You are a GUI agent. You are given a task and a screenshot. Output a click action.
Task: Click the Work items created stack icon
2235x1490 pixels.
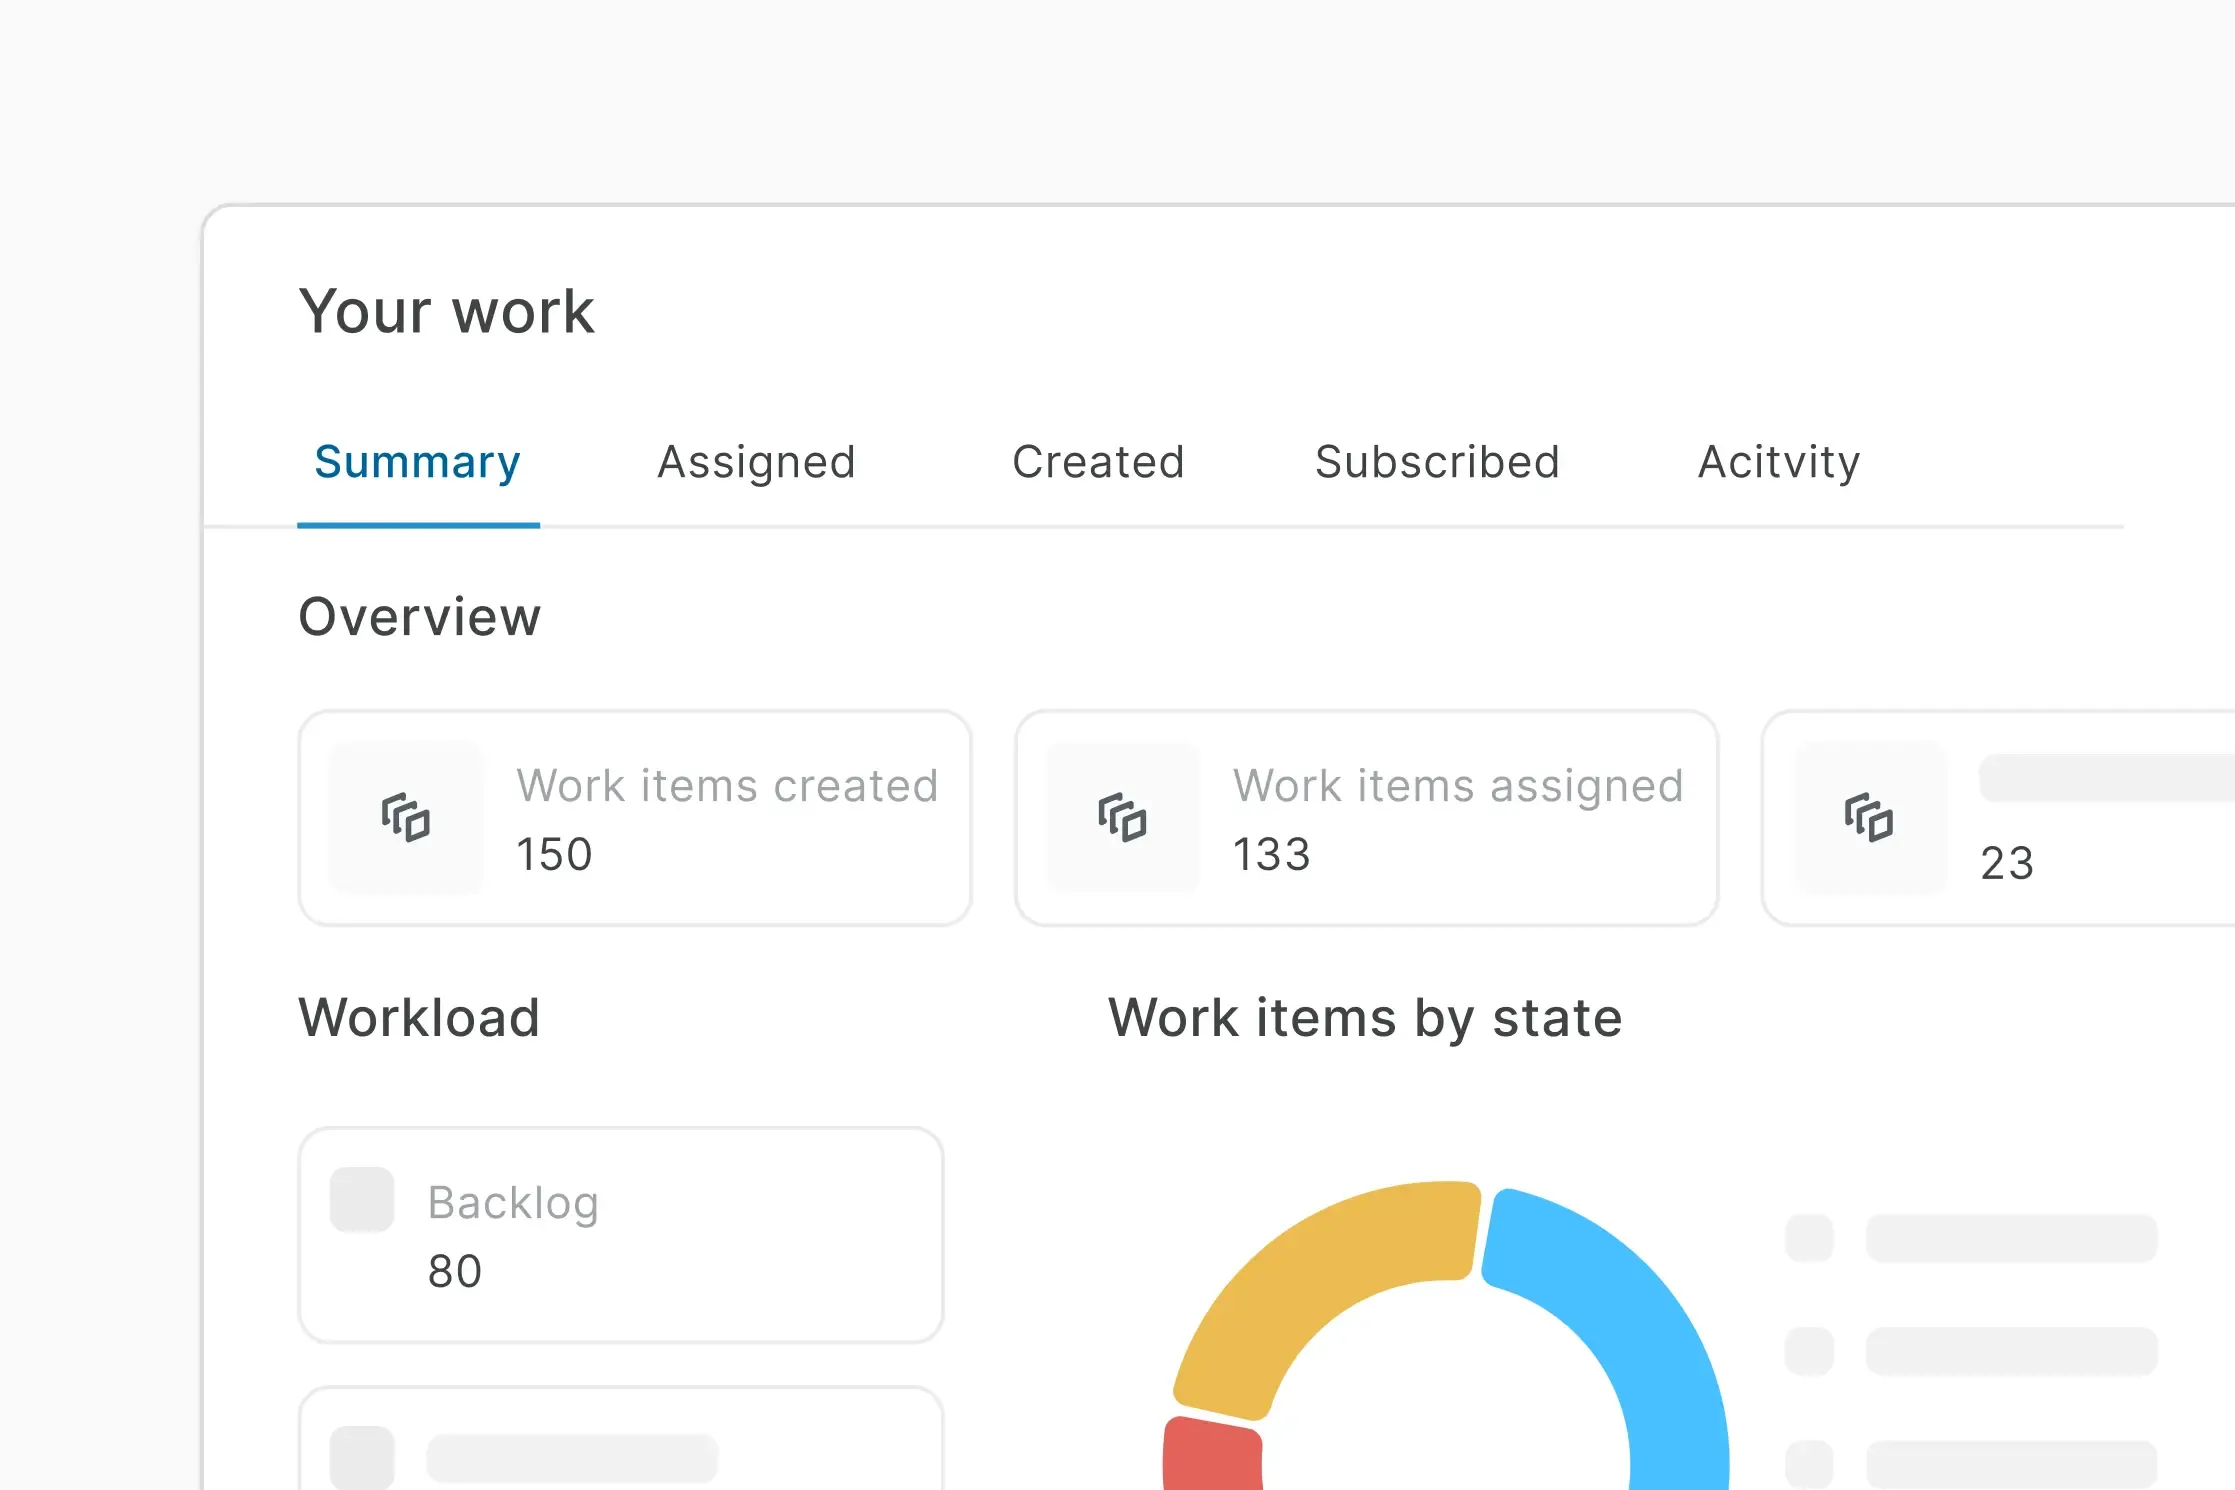pos(405,818)
